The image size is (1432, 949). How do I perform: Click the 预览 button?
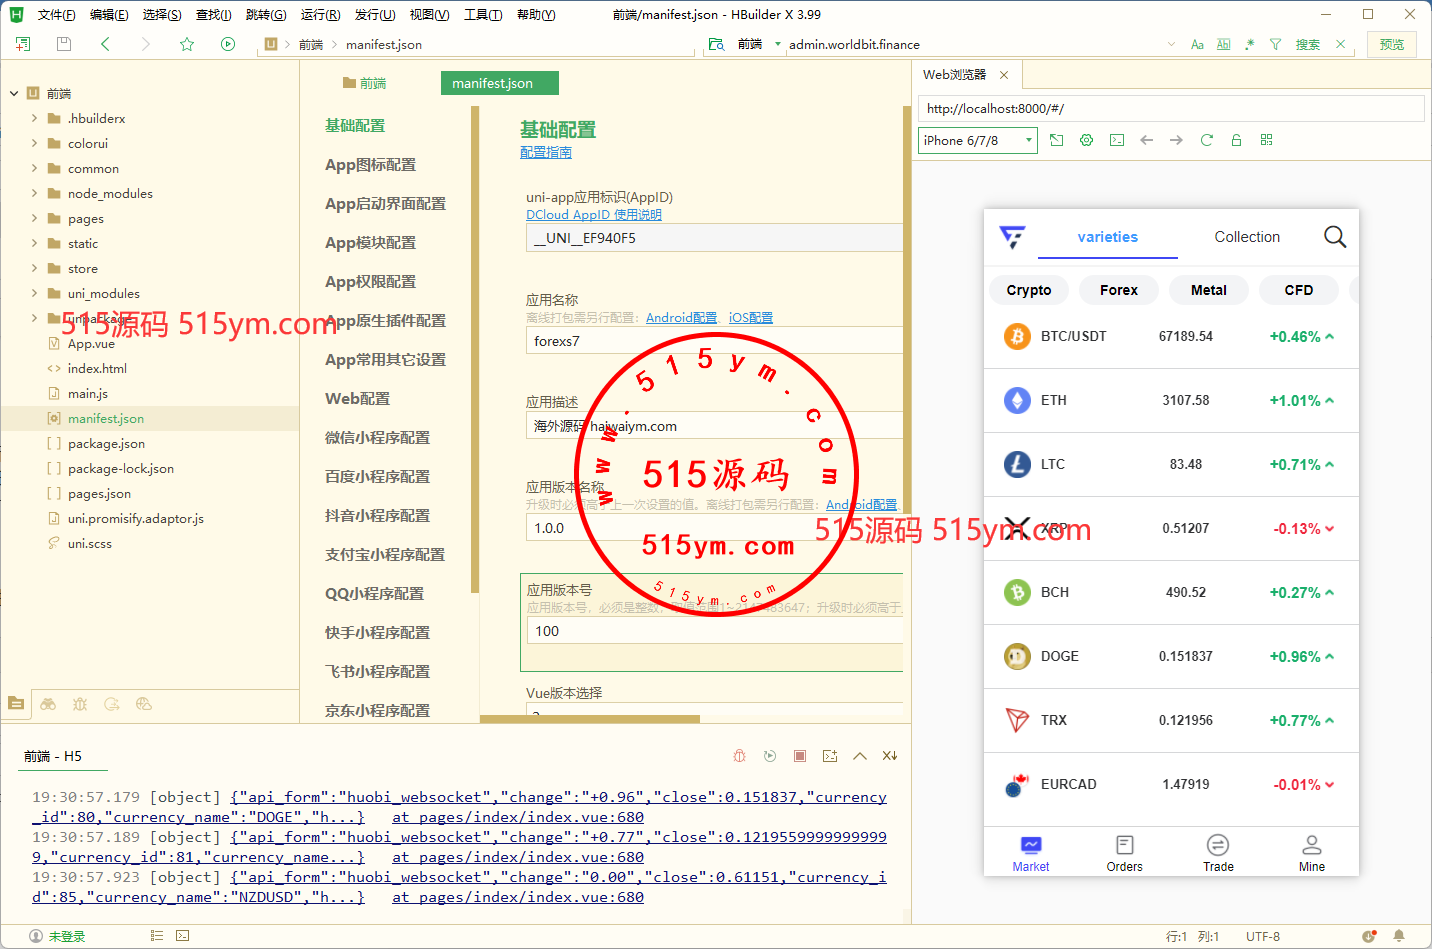[x=1391, y=44]
